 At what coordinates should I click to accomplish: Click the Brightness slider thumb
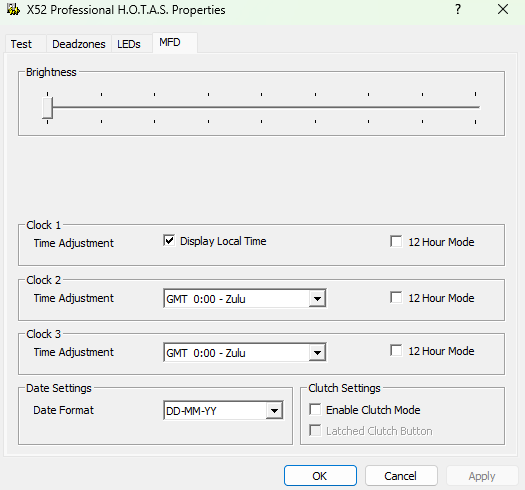click(x=47, y=108)
